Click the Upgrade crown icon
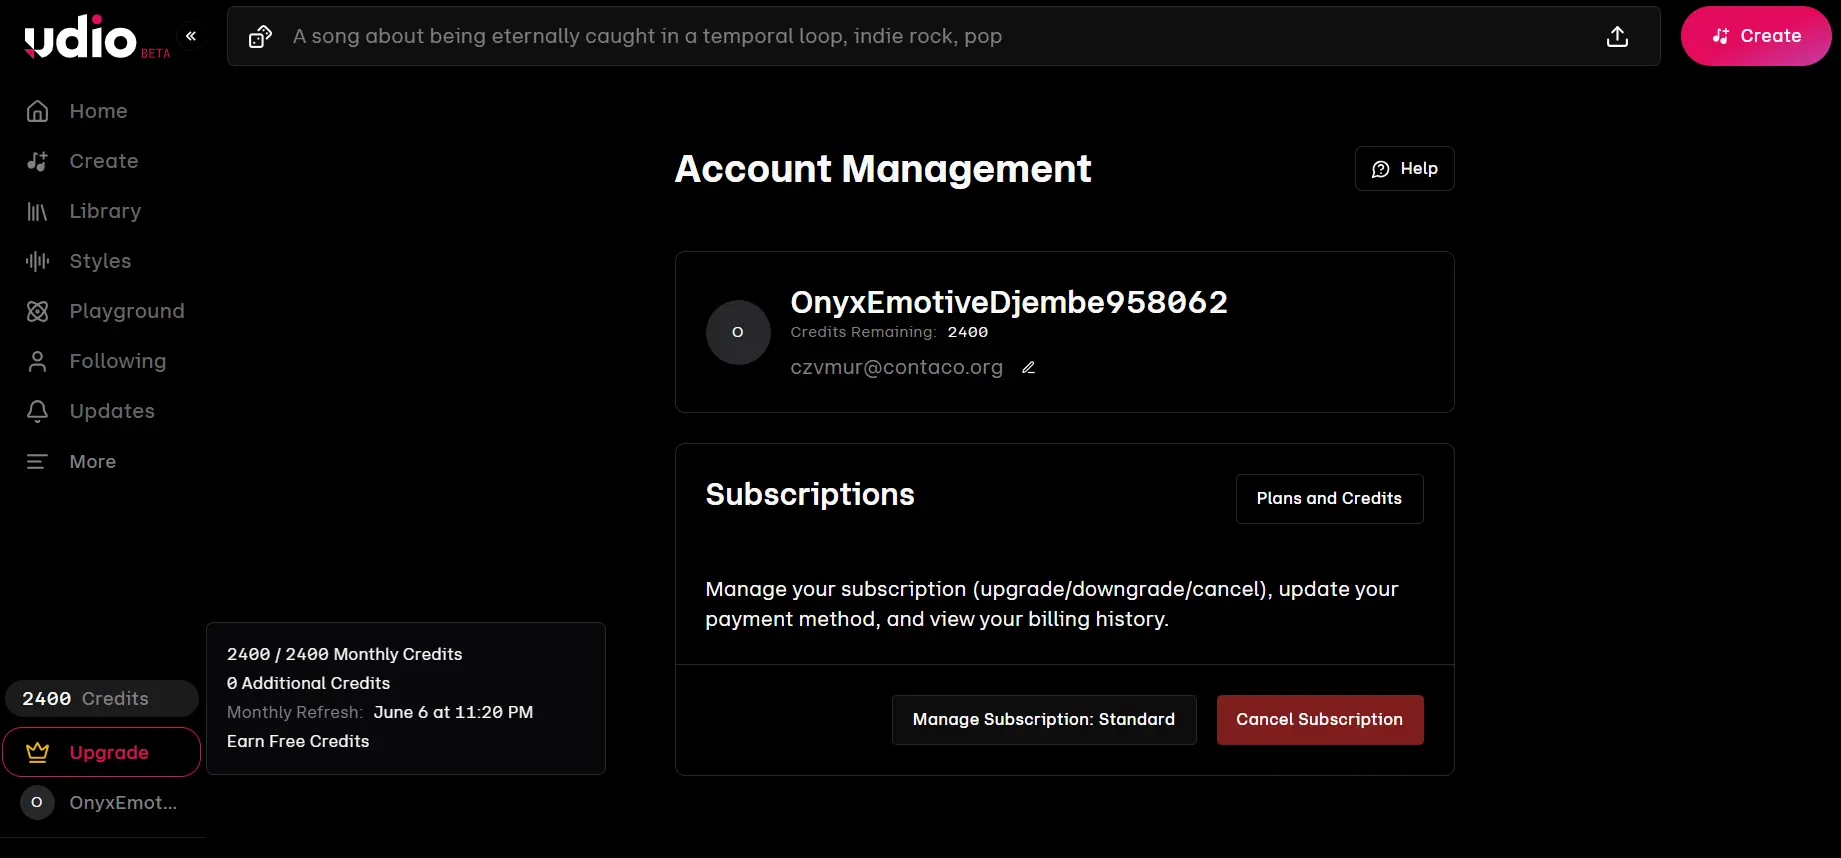The width and height of the screenshot is (1841, 858). tap(37, 752)
